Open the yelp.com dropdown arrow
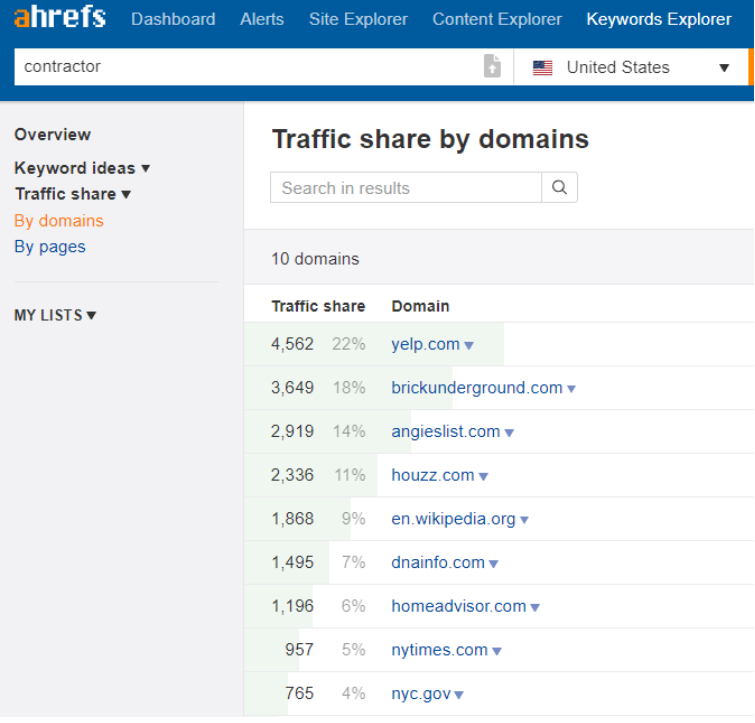The height and width of the screenshot is (723, 755). click(469, 345)
